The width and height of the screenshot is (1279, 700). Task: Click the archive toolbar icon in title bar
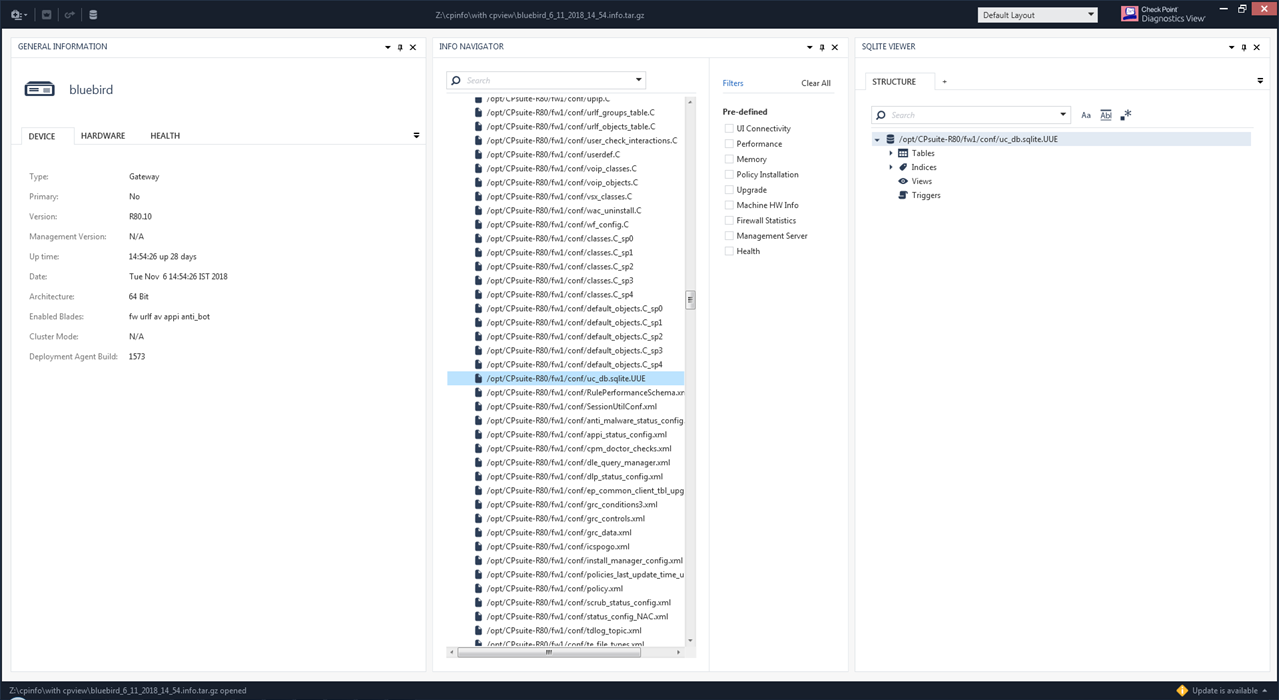pyautogui.click(x=46, y=15)
